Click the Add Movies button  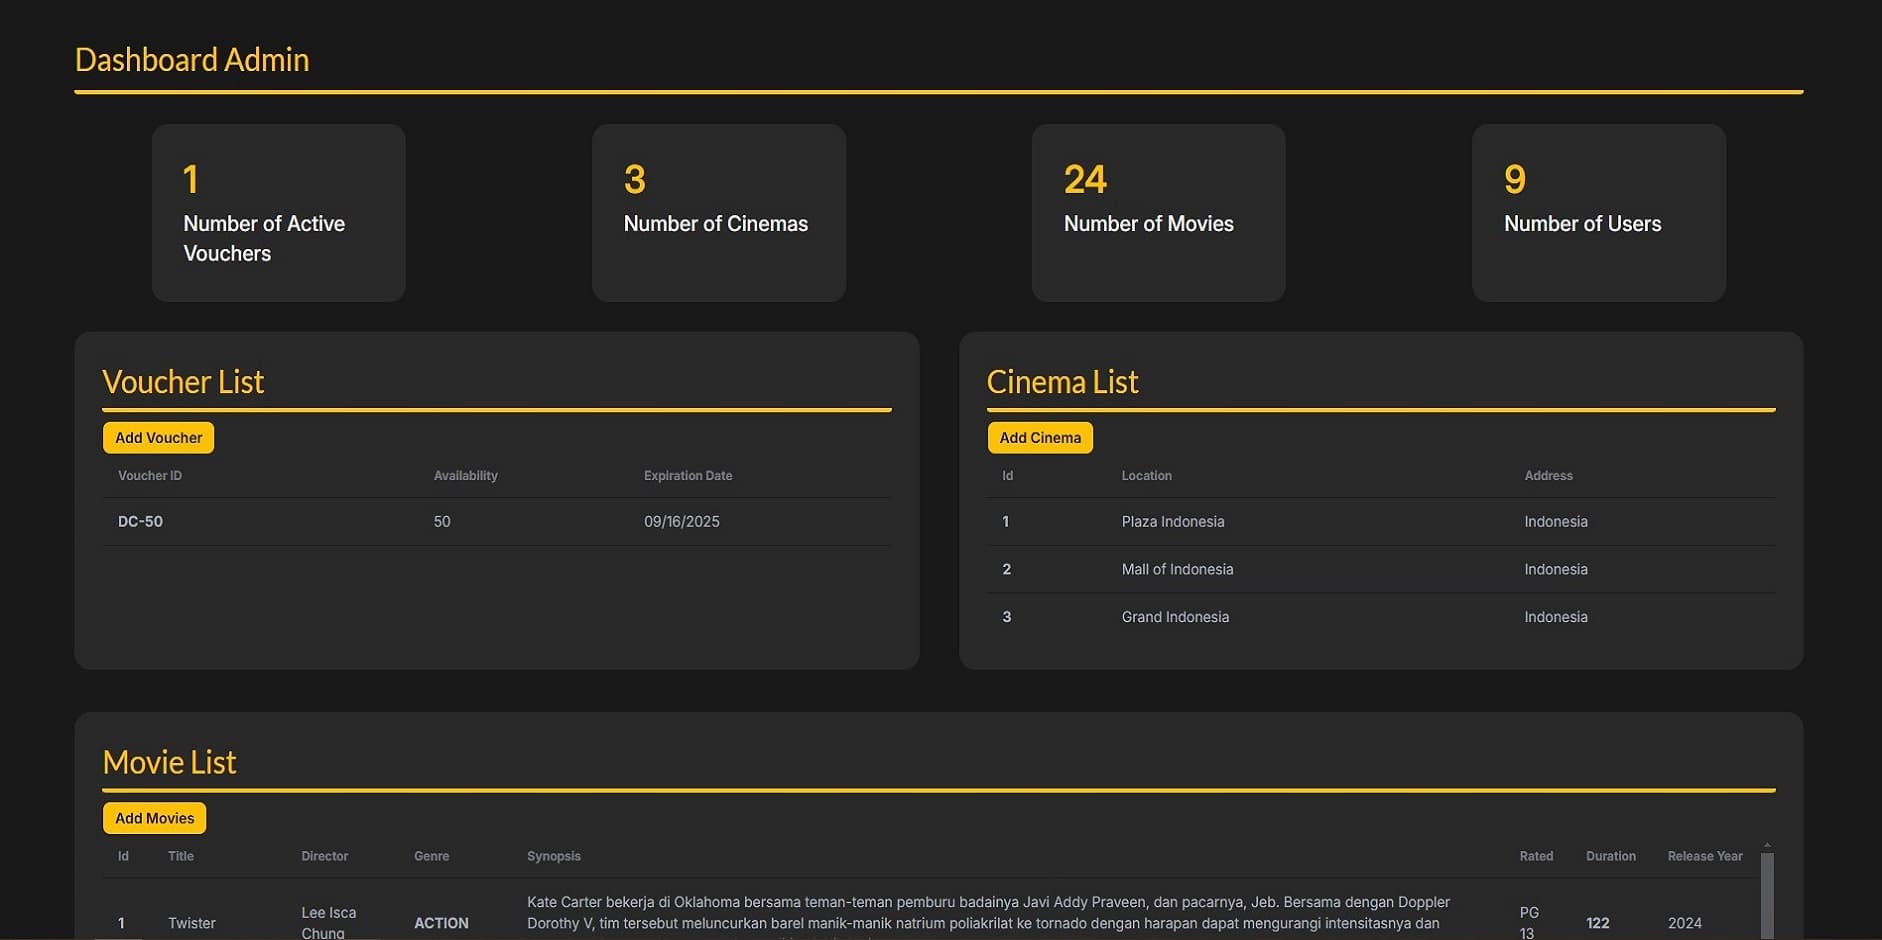point(154,818)
